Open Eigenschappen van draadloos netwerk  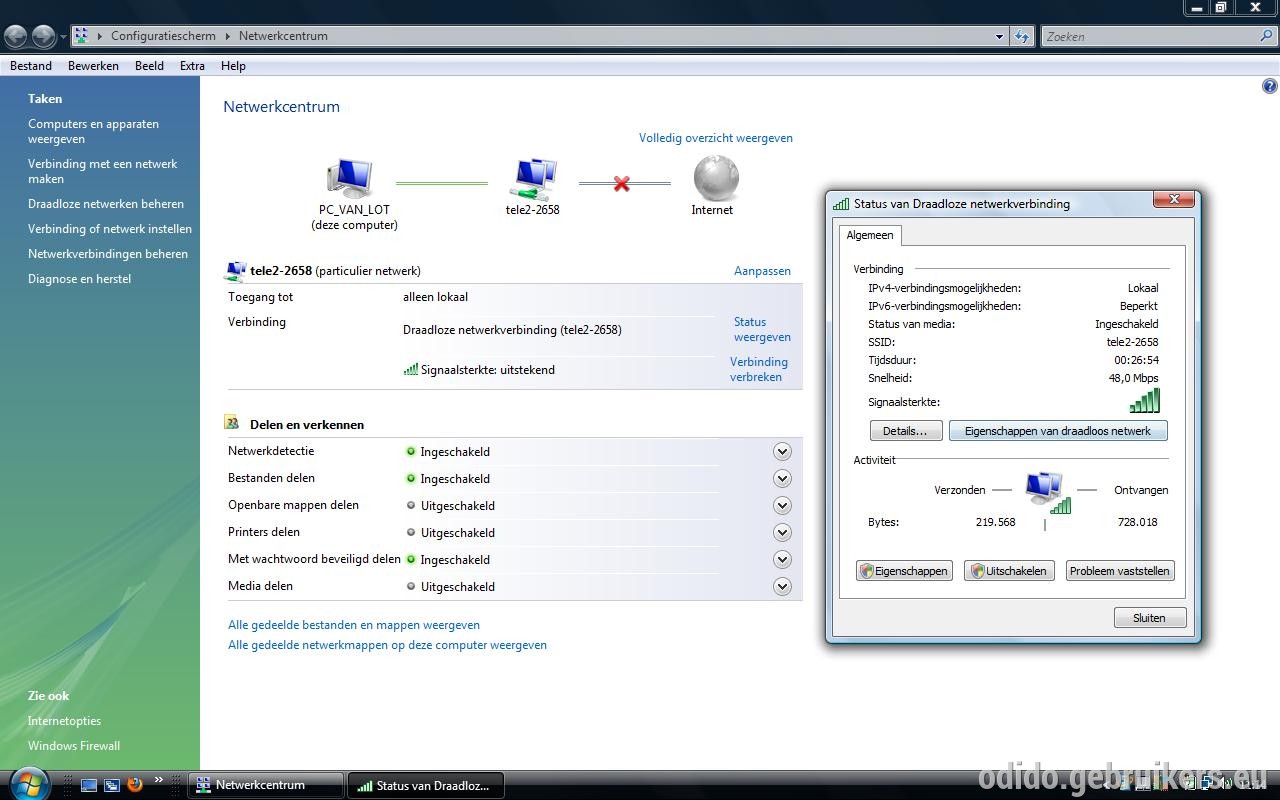pos(1058,431)
